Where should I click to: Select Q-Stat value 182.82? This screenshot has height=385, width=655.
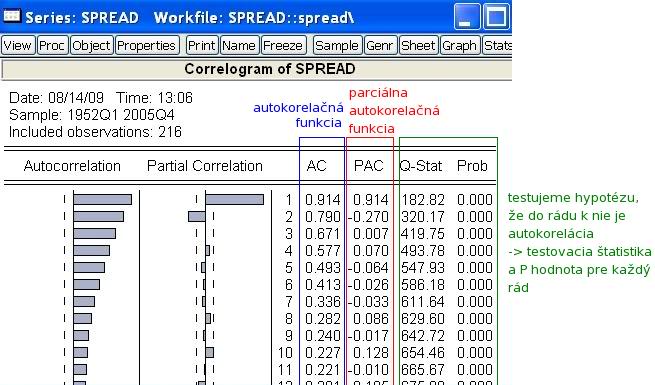coord(423,200)
